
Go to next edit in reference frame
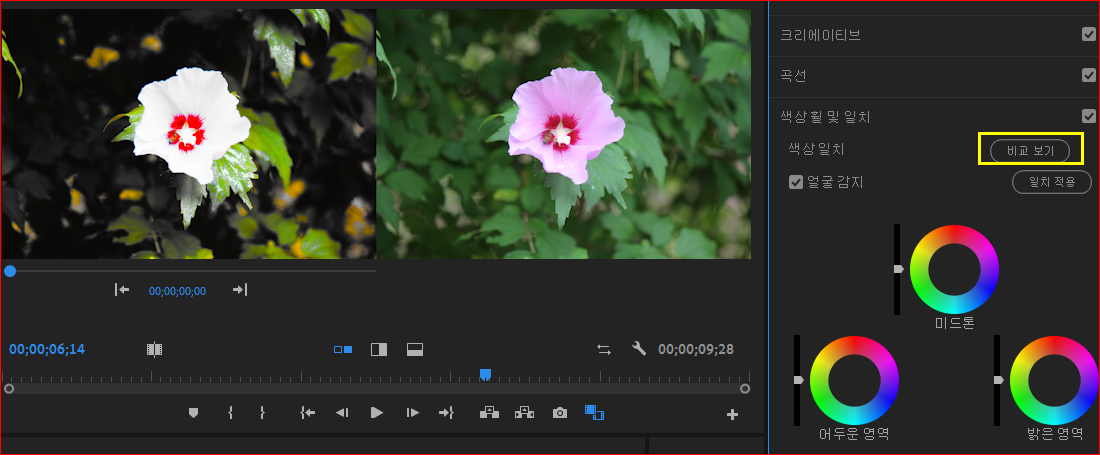(240, 290)
